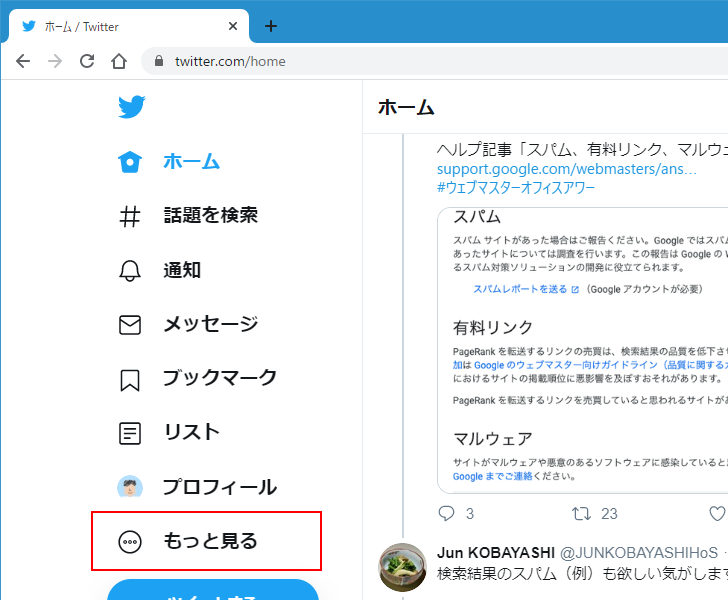The width and height of the screenshot is (728, 600).
Task: Open ブックマーク bookmarks
Action: 198,378
